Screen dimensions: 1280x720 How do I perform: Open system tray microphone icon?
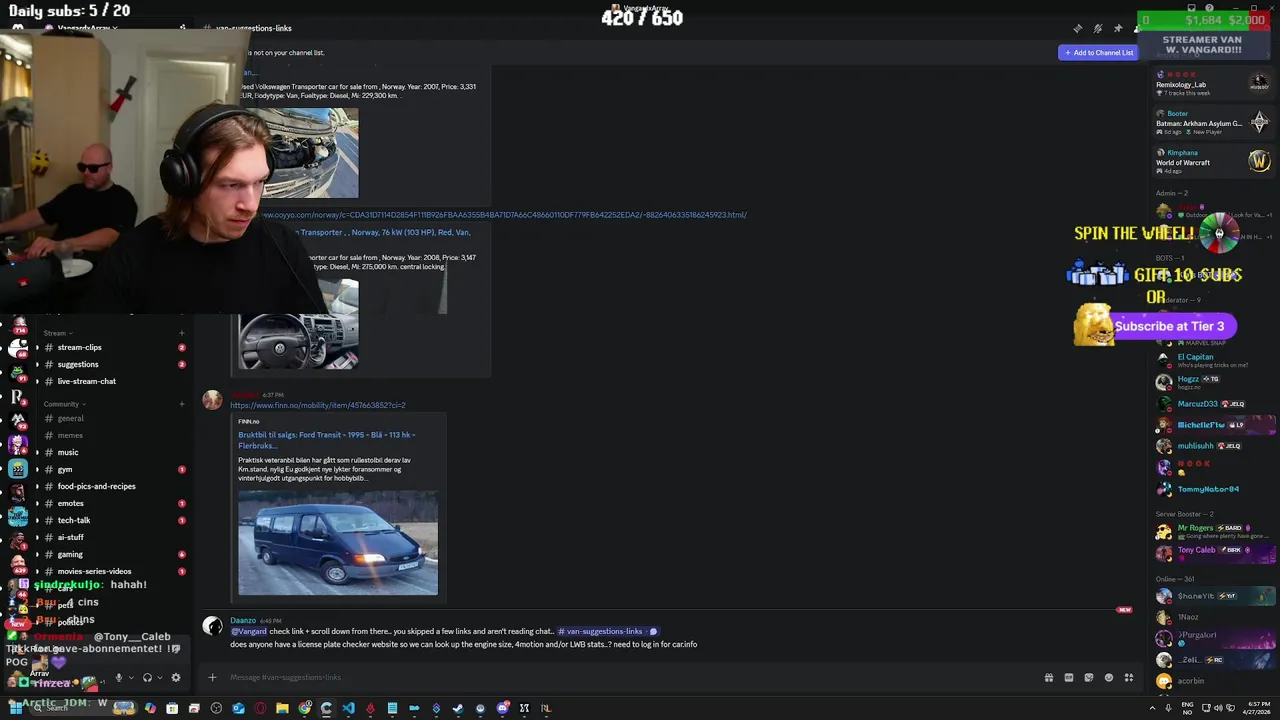click(x=1167, y=708)
